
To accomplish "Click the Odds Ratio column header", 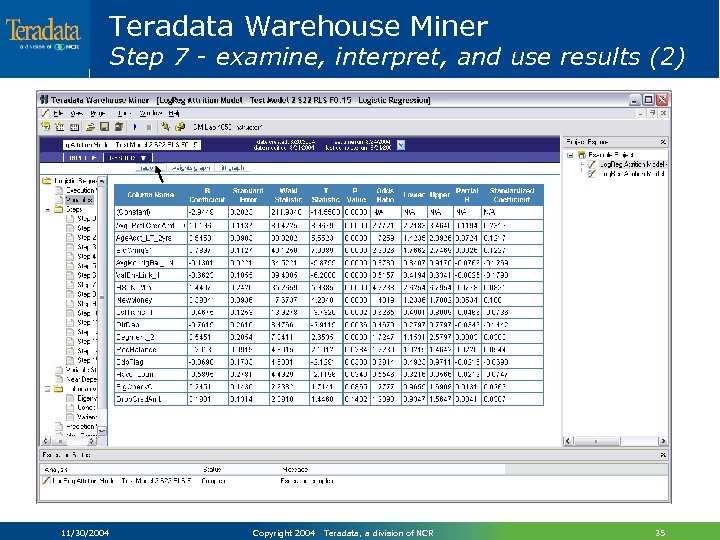I will coord(385,195).
